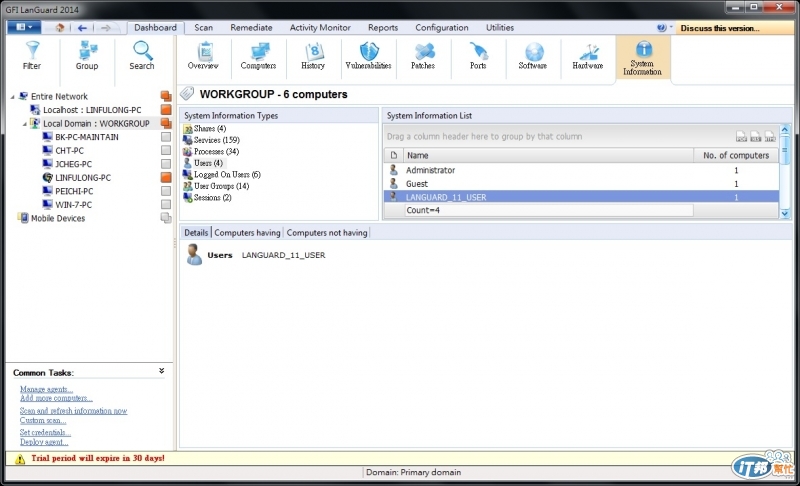The image size is (800, 486).
Task: Click Discuss this version link
Action: point(719,28)
